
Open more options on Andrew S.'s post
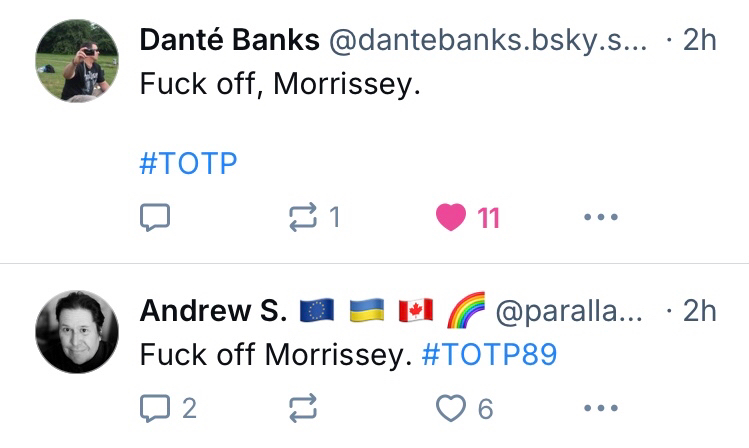point(600,407)
